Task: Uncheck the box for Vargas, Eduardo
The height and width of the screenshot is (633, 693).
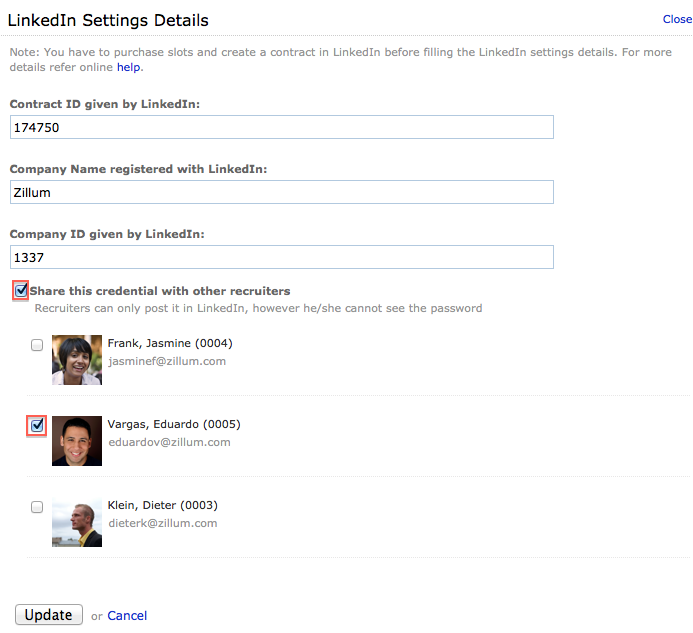Action: tap(37, 426)
